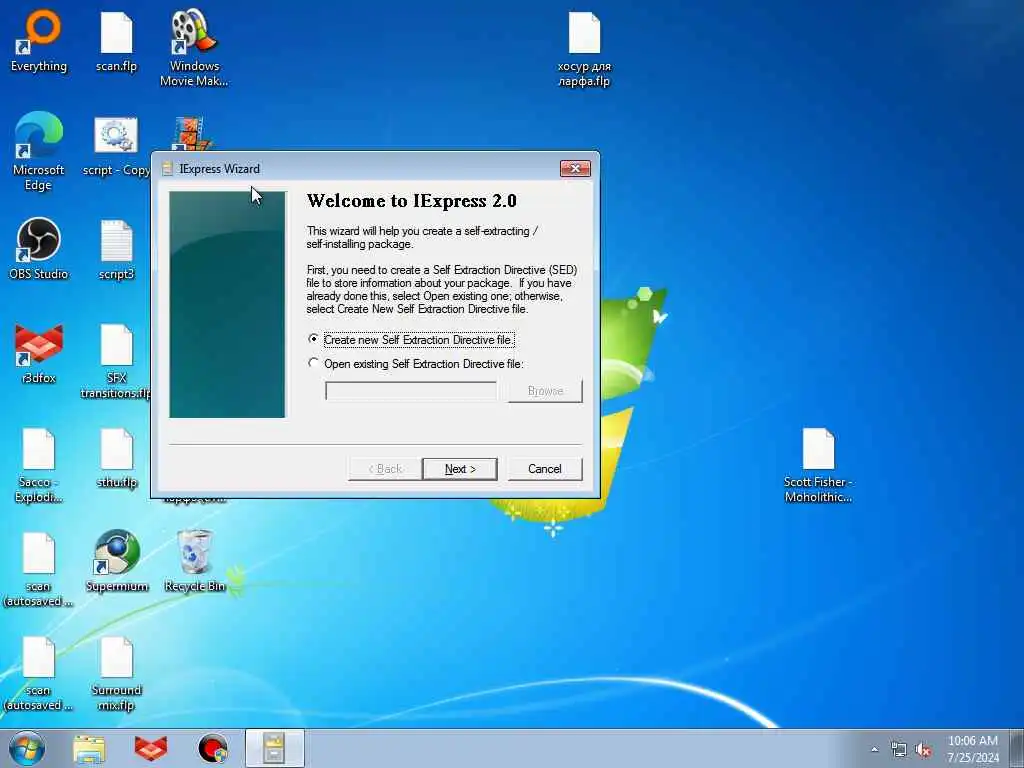The width and height of the screenshot is (1024, 768).
Task: Click the disabled Back button
Action: [385, 469]
